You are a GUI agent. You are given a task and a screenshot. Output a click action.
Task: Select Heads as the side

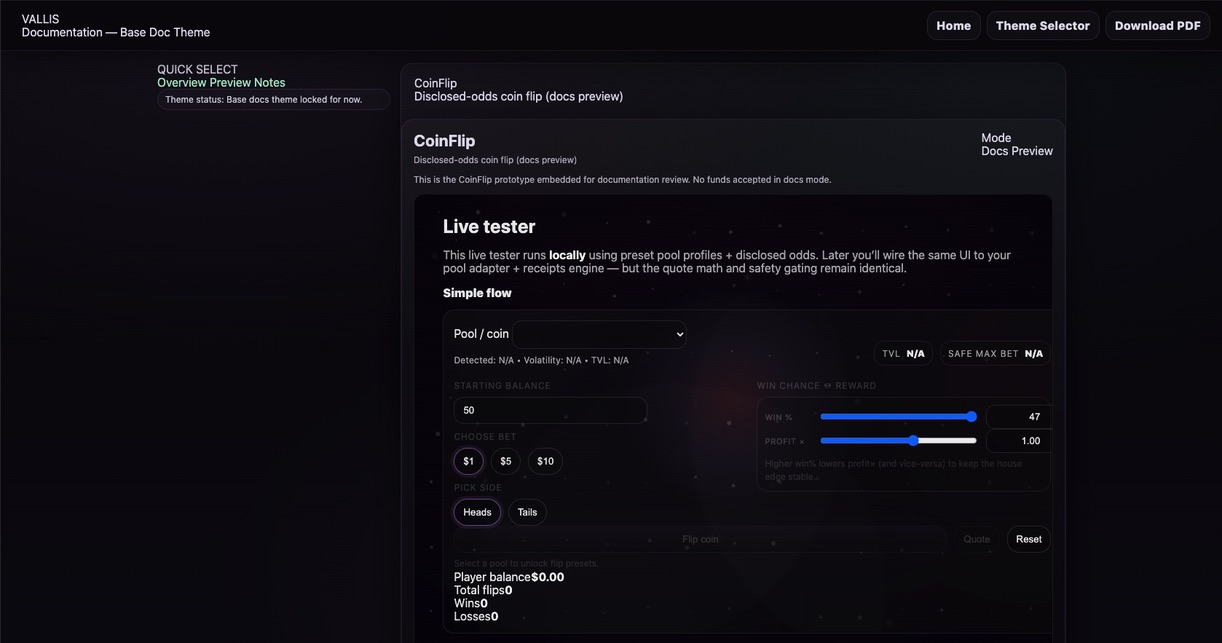coord(477,512)
